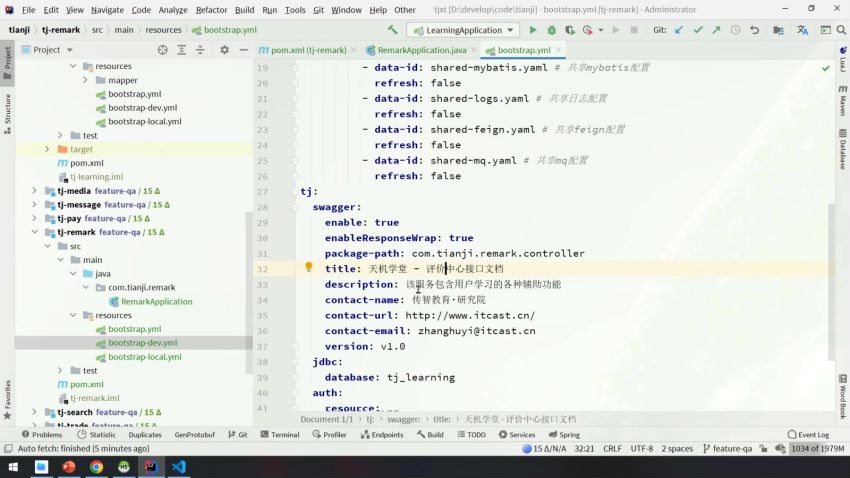This screenshot has height=478, width=850.
Task: Open the Refactor menu
Action: point(211,10)
